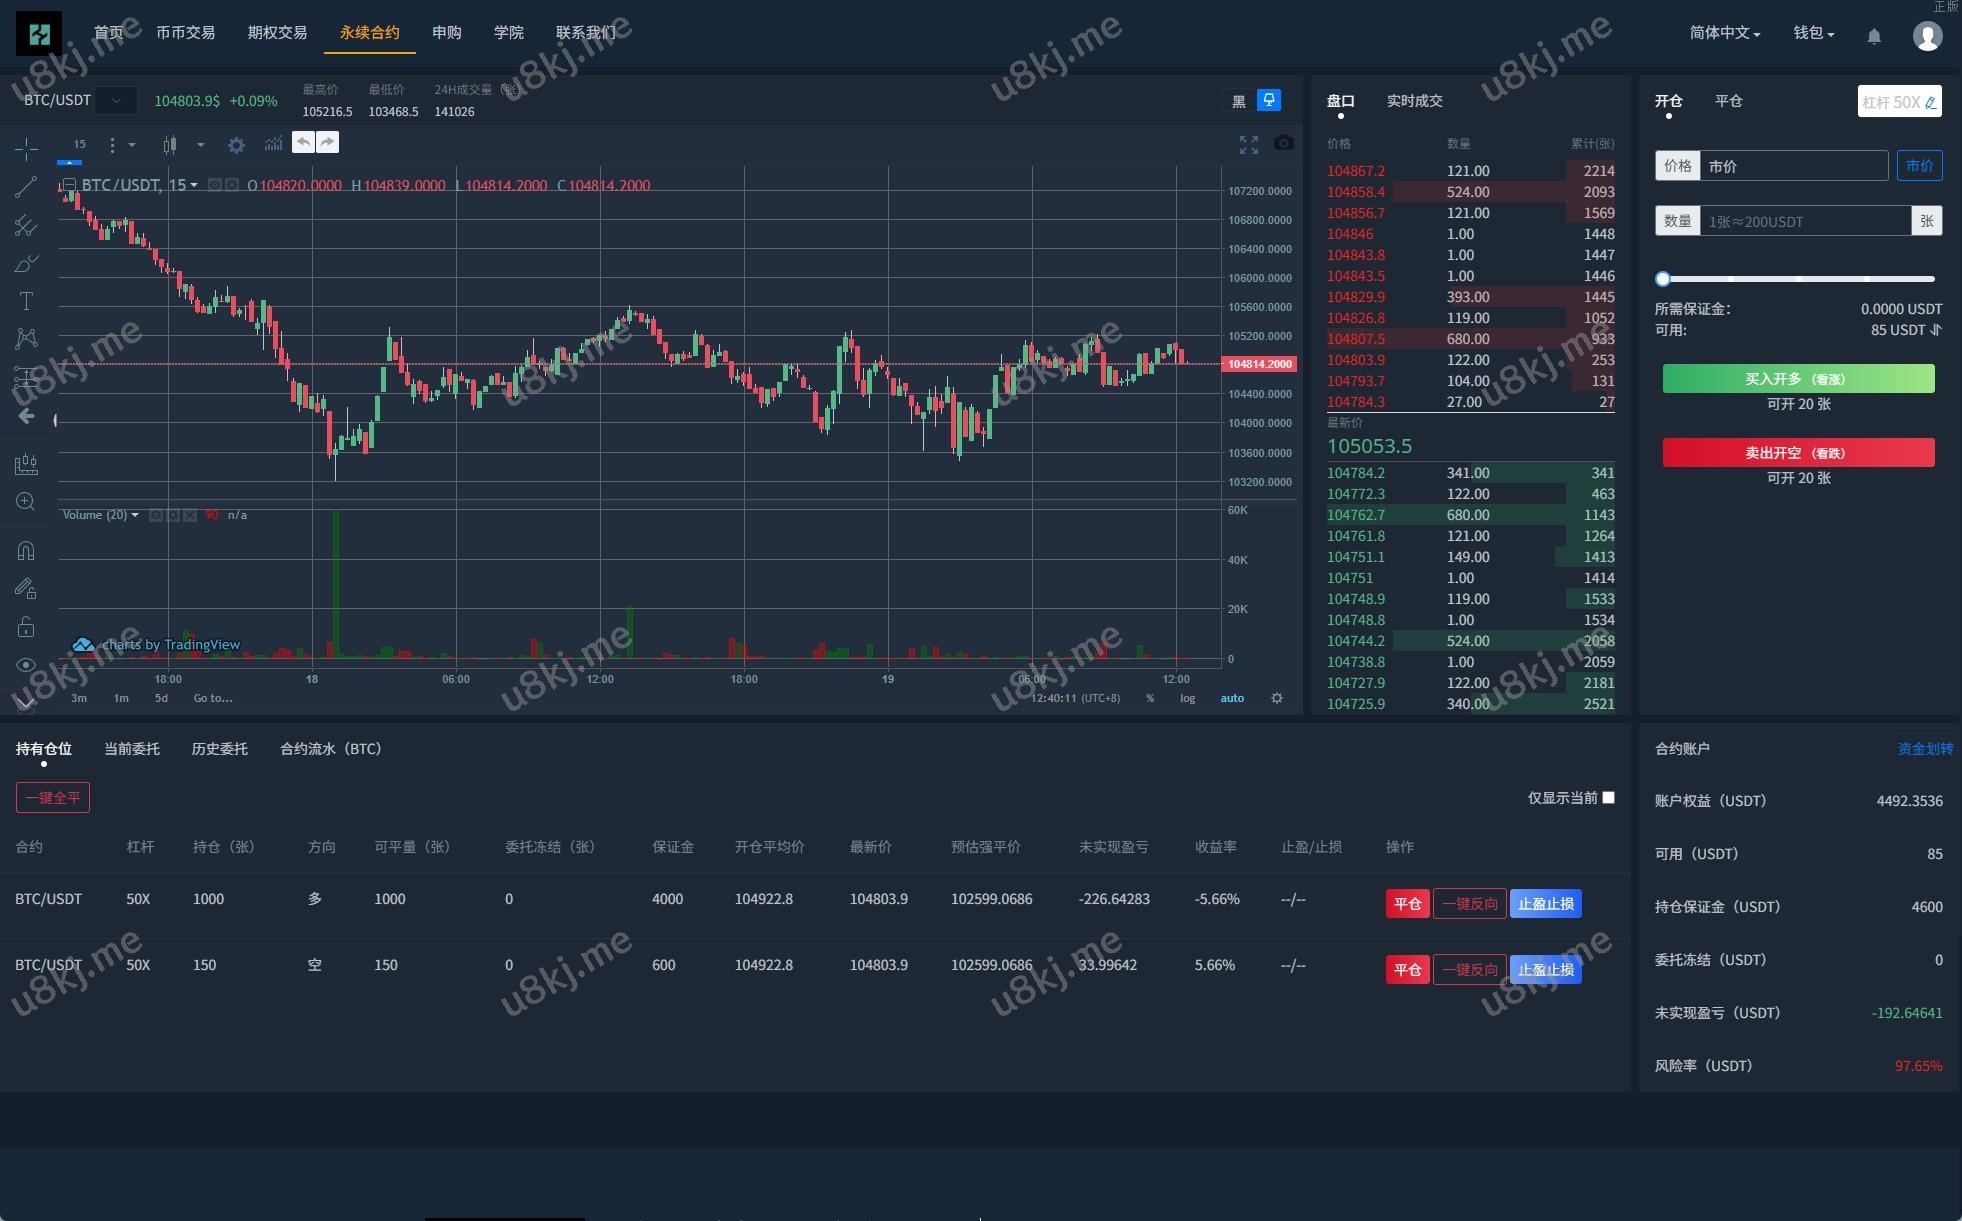Select the magnet mode tool
This screenshot has height=1221, width=1962.
[26, 550]
